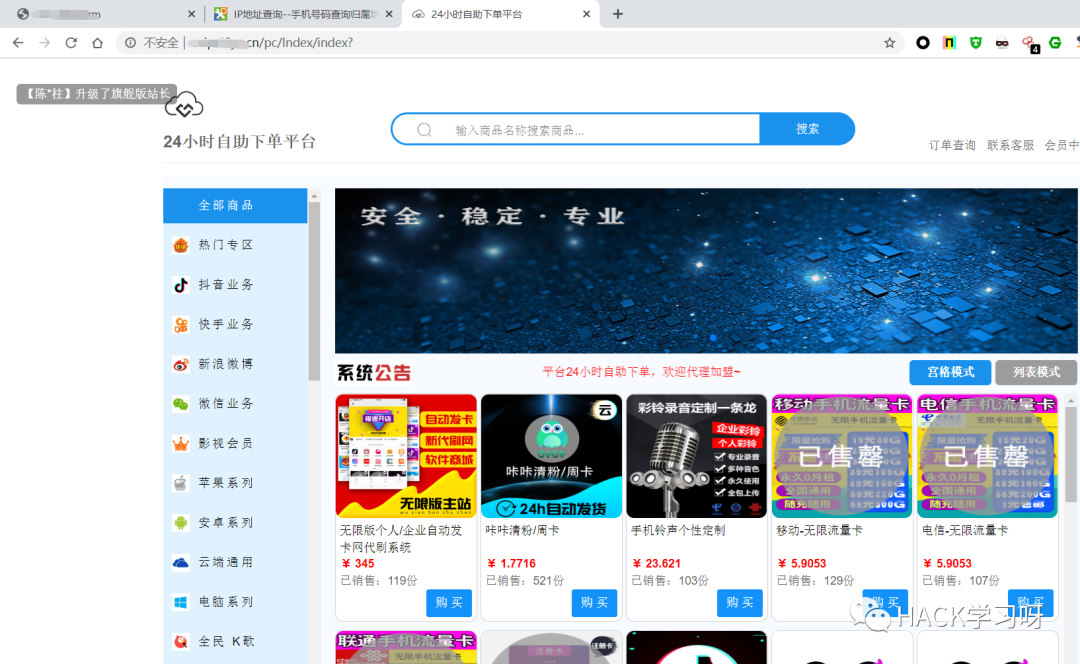Click the 抖音业务 TikTok icon

(x=180, y=284)
